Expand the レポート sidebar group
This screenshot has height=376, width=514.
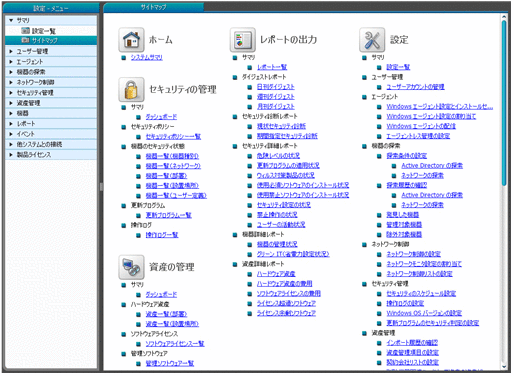click(x=11, y=124)
